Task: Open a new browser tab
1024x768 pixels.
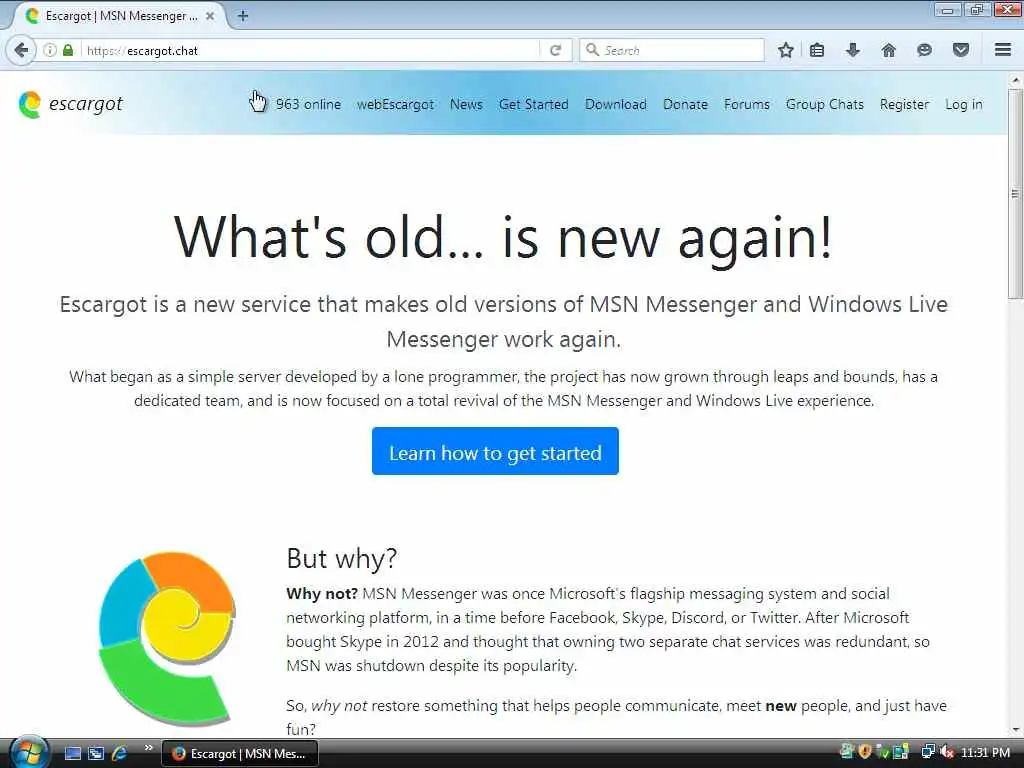Action: click(243, 16)
